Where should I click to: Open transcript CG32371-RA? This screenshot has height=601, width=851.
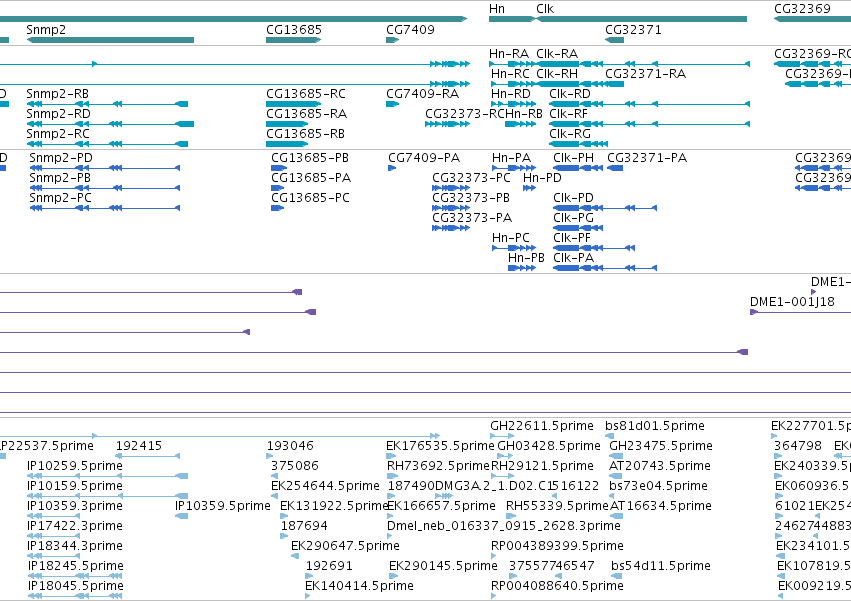click(x=645, y=73)
